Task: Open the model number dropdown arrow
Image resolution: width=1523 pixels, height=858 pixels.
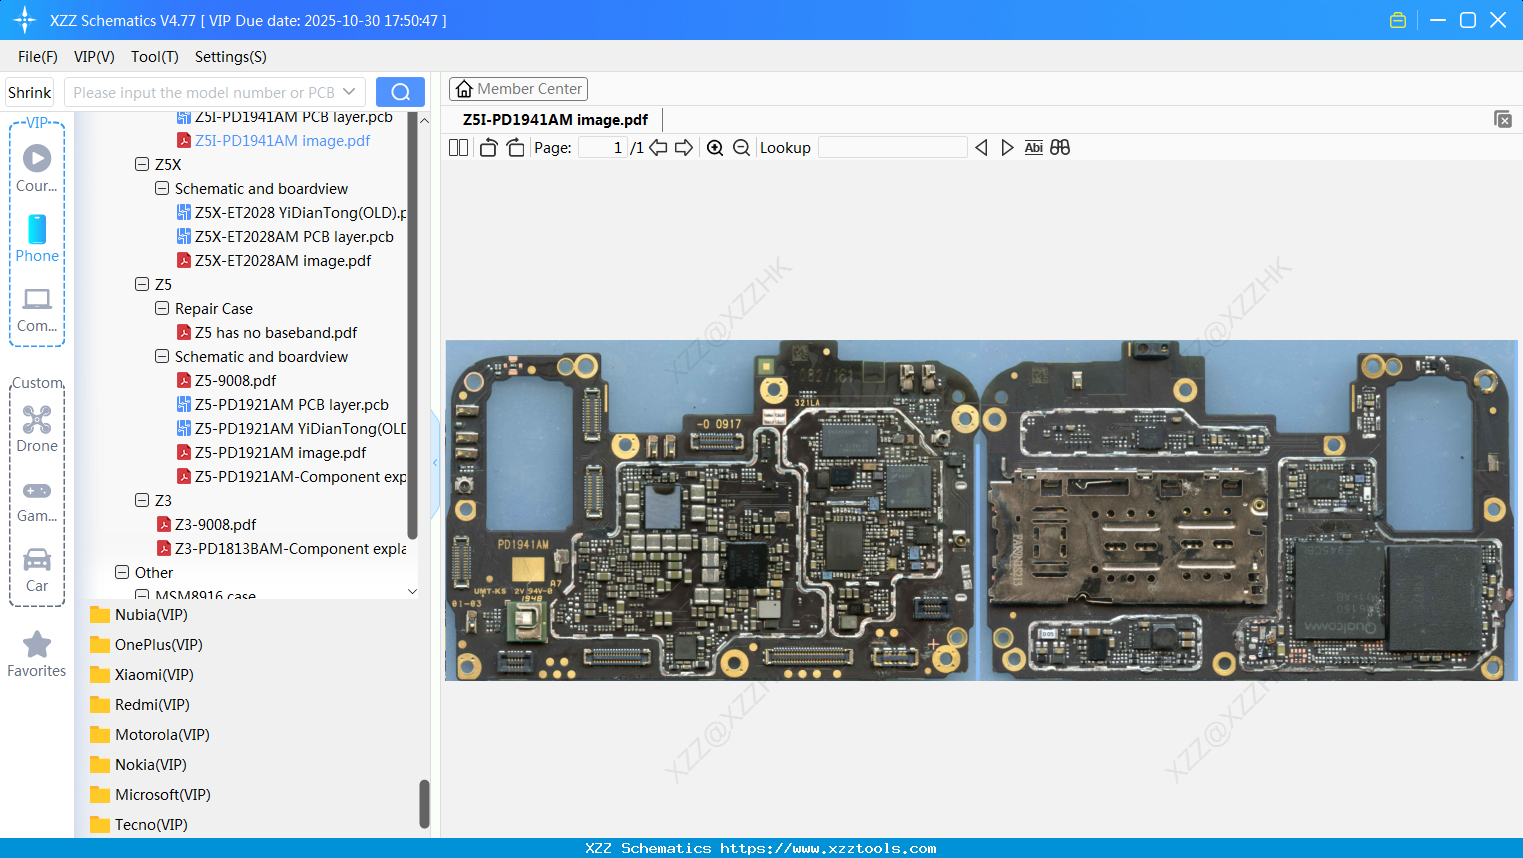Action: point(349,92)
